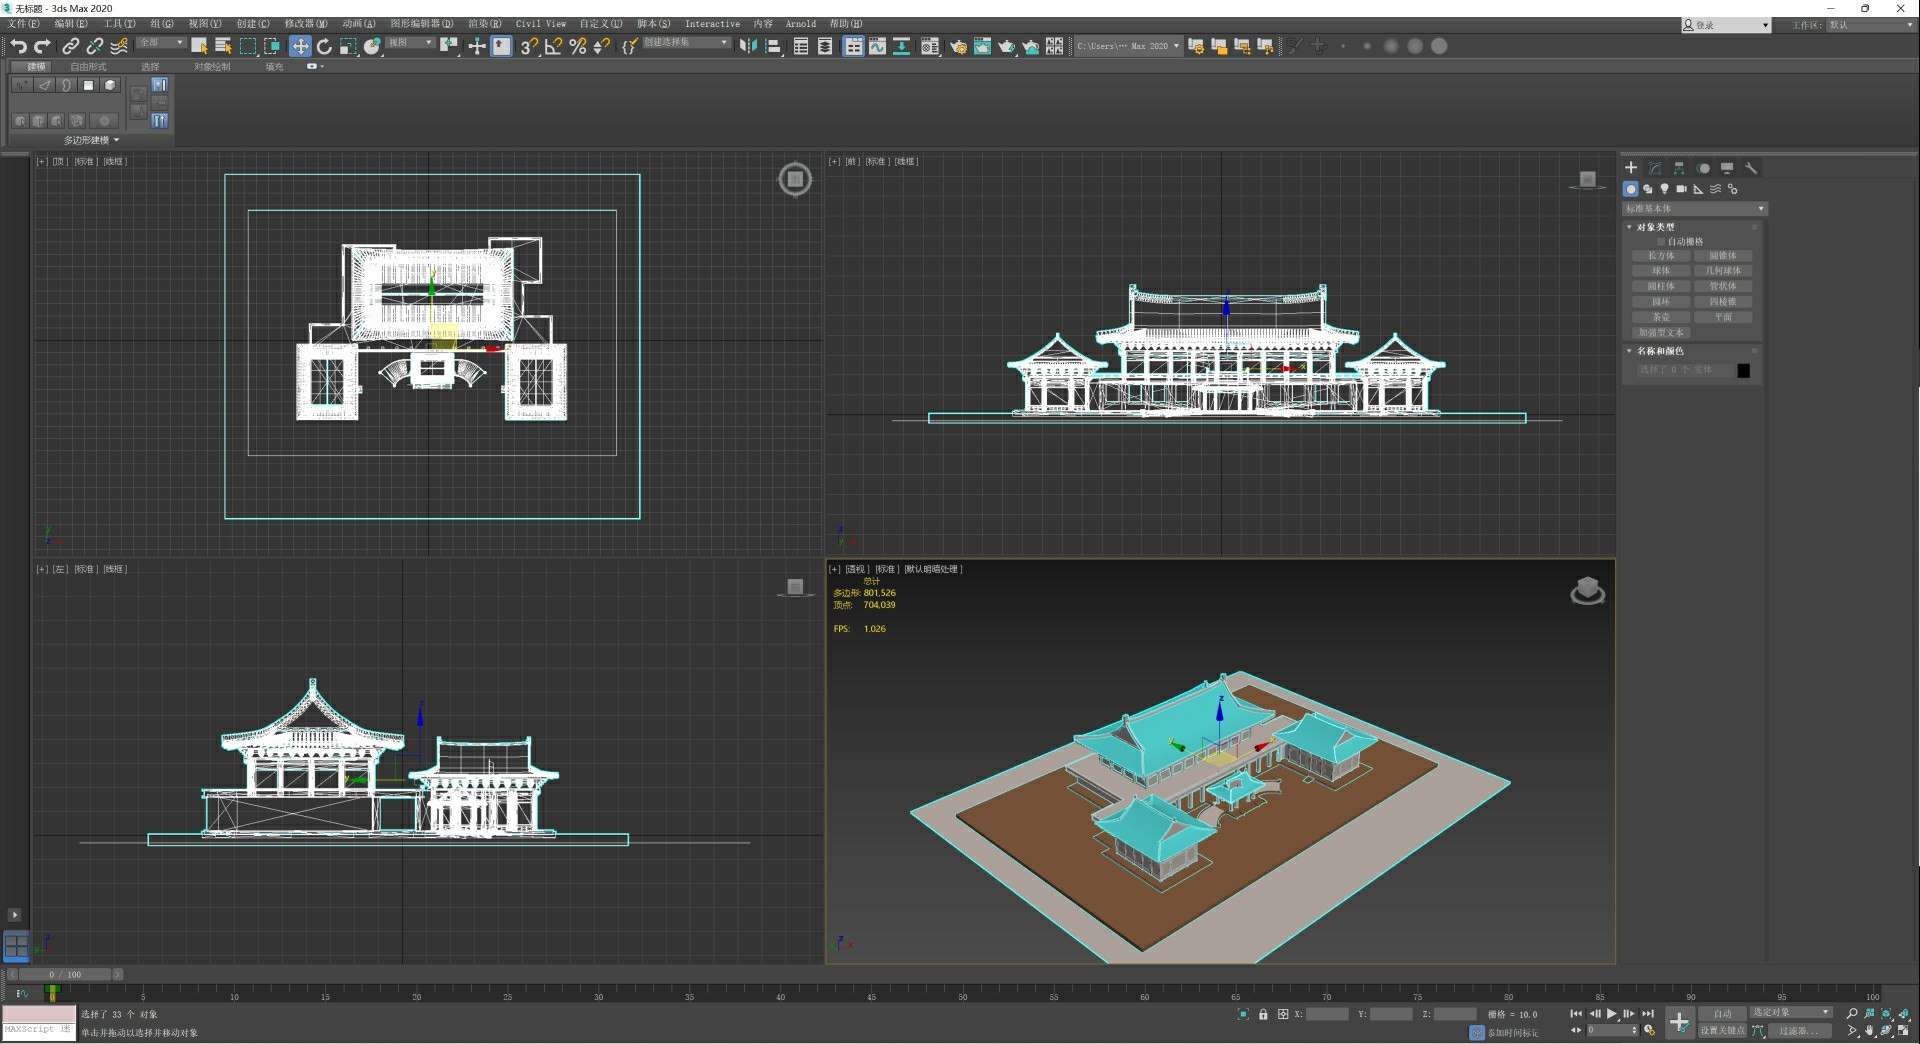Click the 圆柱体 cylinder button
Viewport: 1920px width, 1044px height.
(x=1661, y=287)
